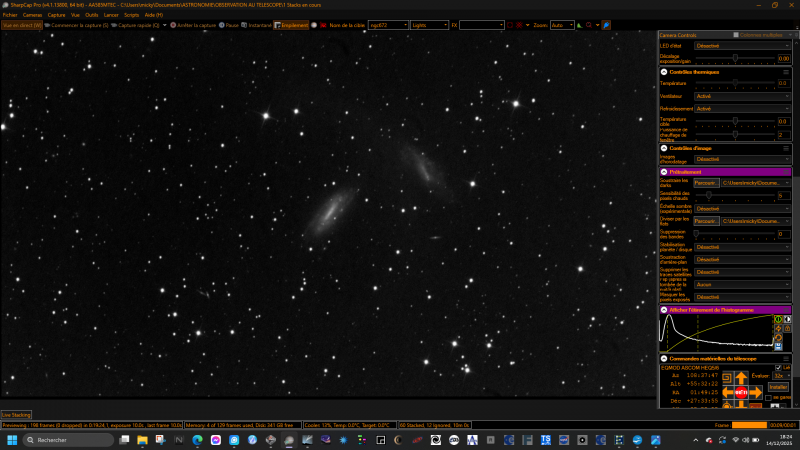The height and width of the screenshot is (450, 800).
Task: Click the round icon right of Empilement
Action: click(314, 25)
